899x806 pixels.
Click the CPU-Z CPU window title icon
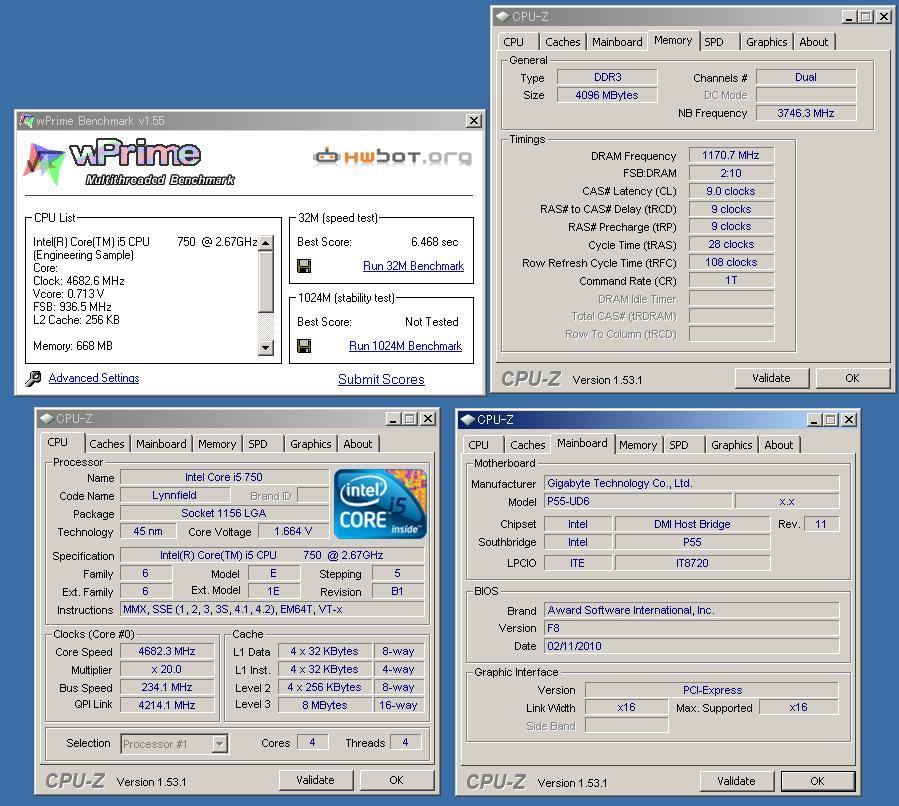click(x=46, y=419)
